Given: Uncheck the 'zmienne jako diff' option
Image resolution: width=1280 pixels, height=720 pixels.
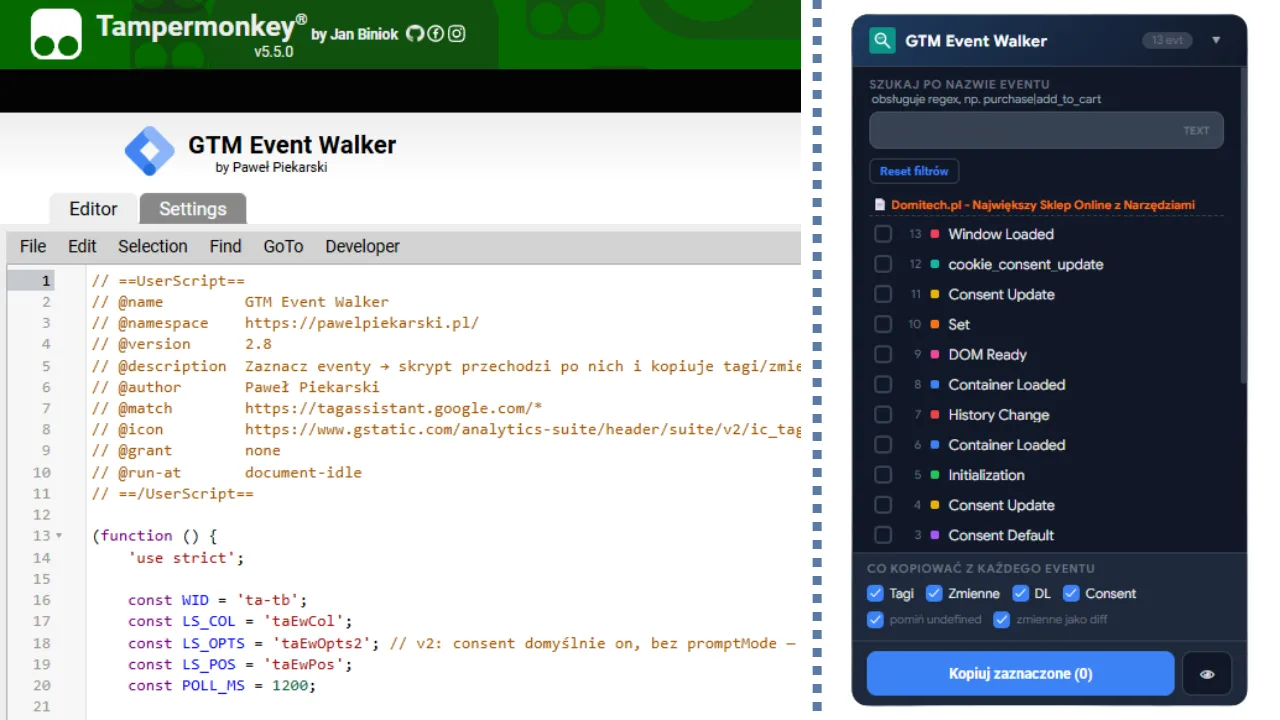Looking at the screenshot, I should pyautogui.click(x=1002, y=620).
